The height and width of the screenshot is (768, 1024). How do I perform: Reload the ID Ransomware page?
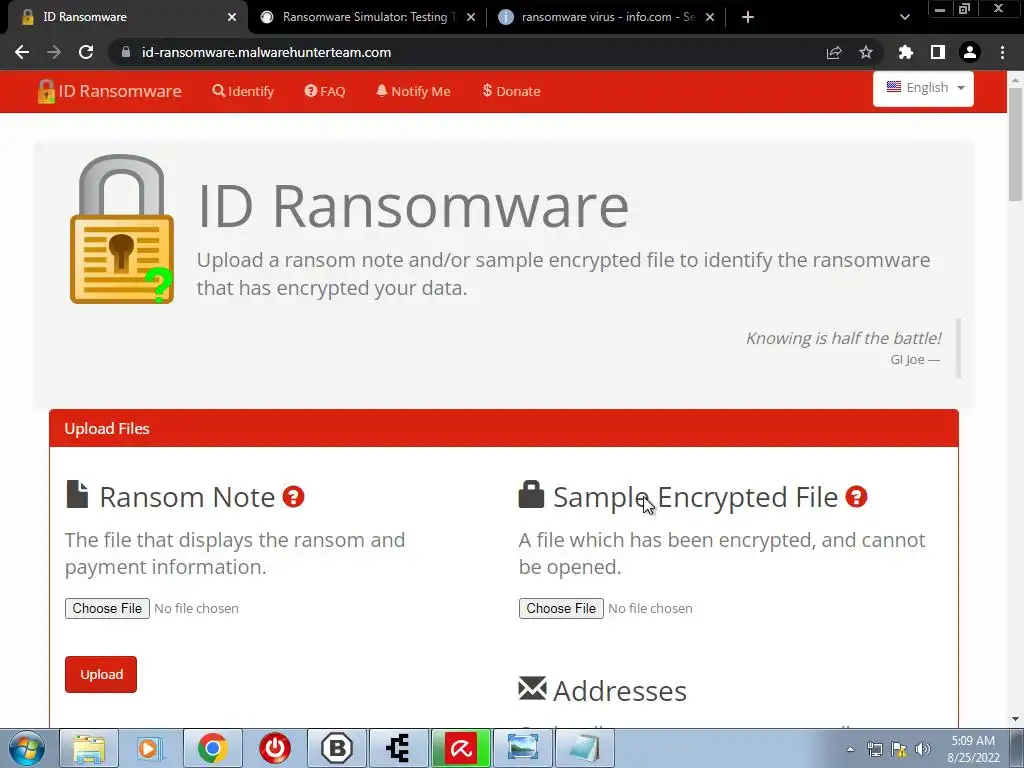(86, 52)
